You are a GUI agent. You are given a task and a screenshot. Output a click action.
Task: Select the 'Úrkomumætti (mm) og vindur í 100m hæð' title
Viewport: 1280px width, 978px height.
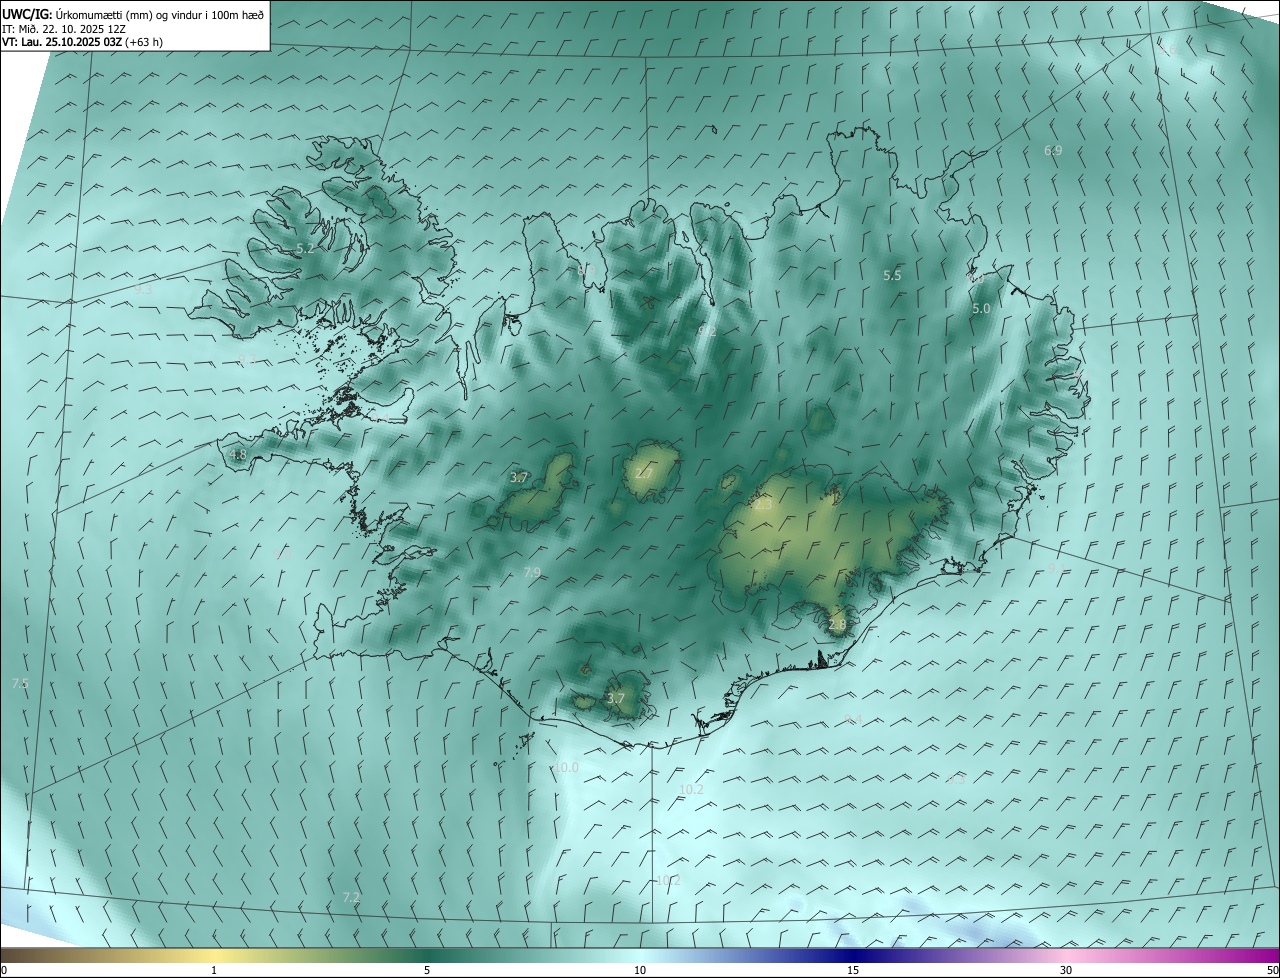[x=160, y=14]
